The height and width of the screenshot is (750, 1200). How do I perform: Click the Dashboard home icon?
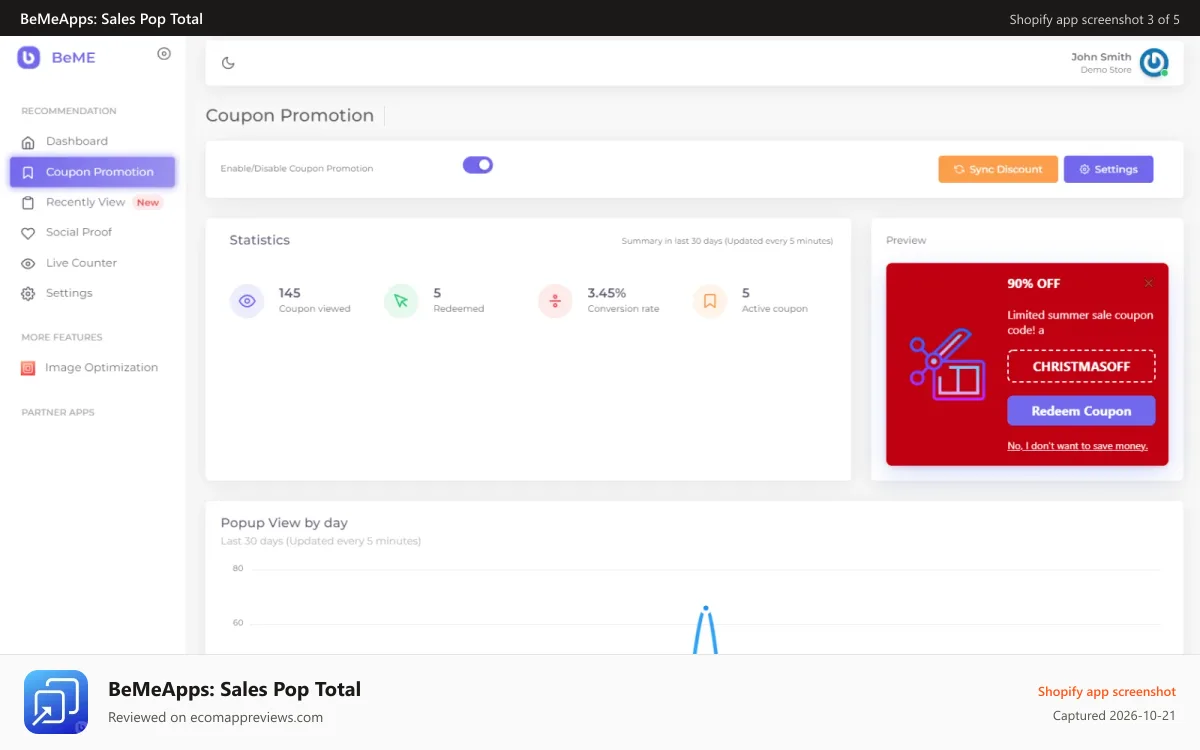(x=28, y=142)
